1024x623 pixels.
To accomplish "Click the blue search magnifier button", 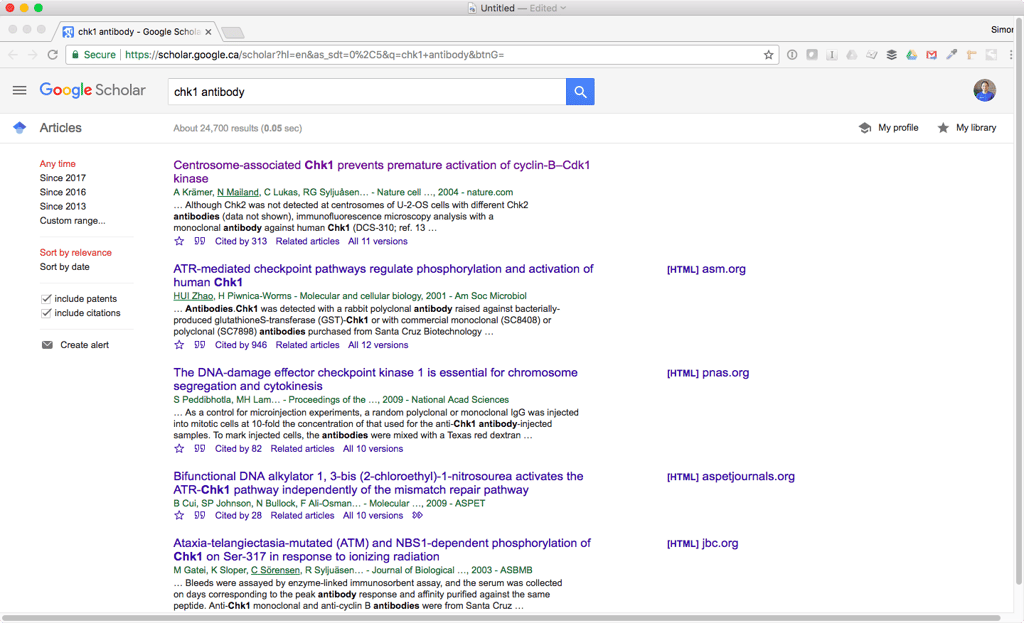I will 580,91.
